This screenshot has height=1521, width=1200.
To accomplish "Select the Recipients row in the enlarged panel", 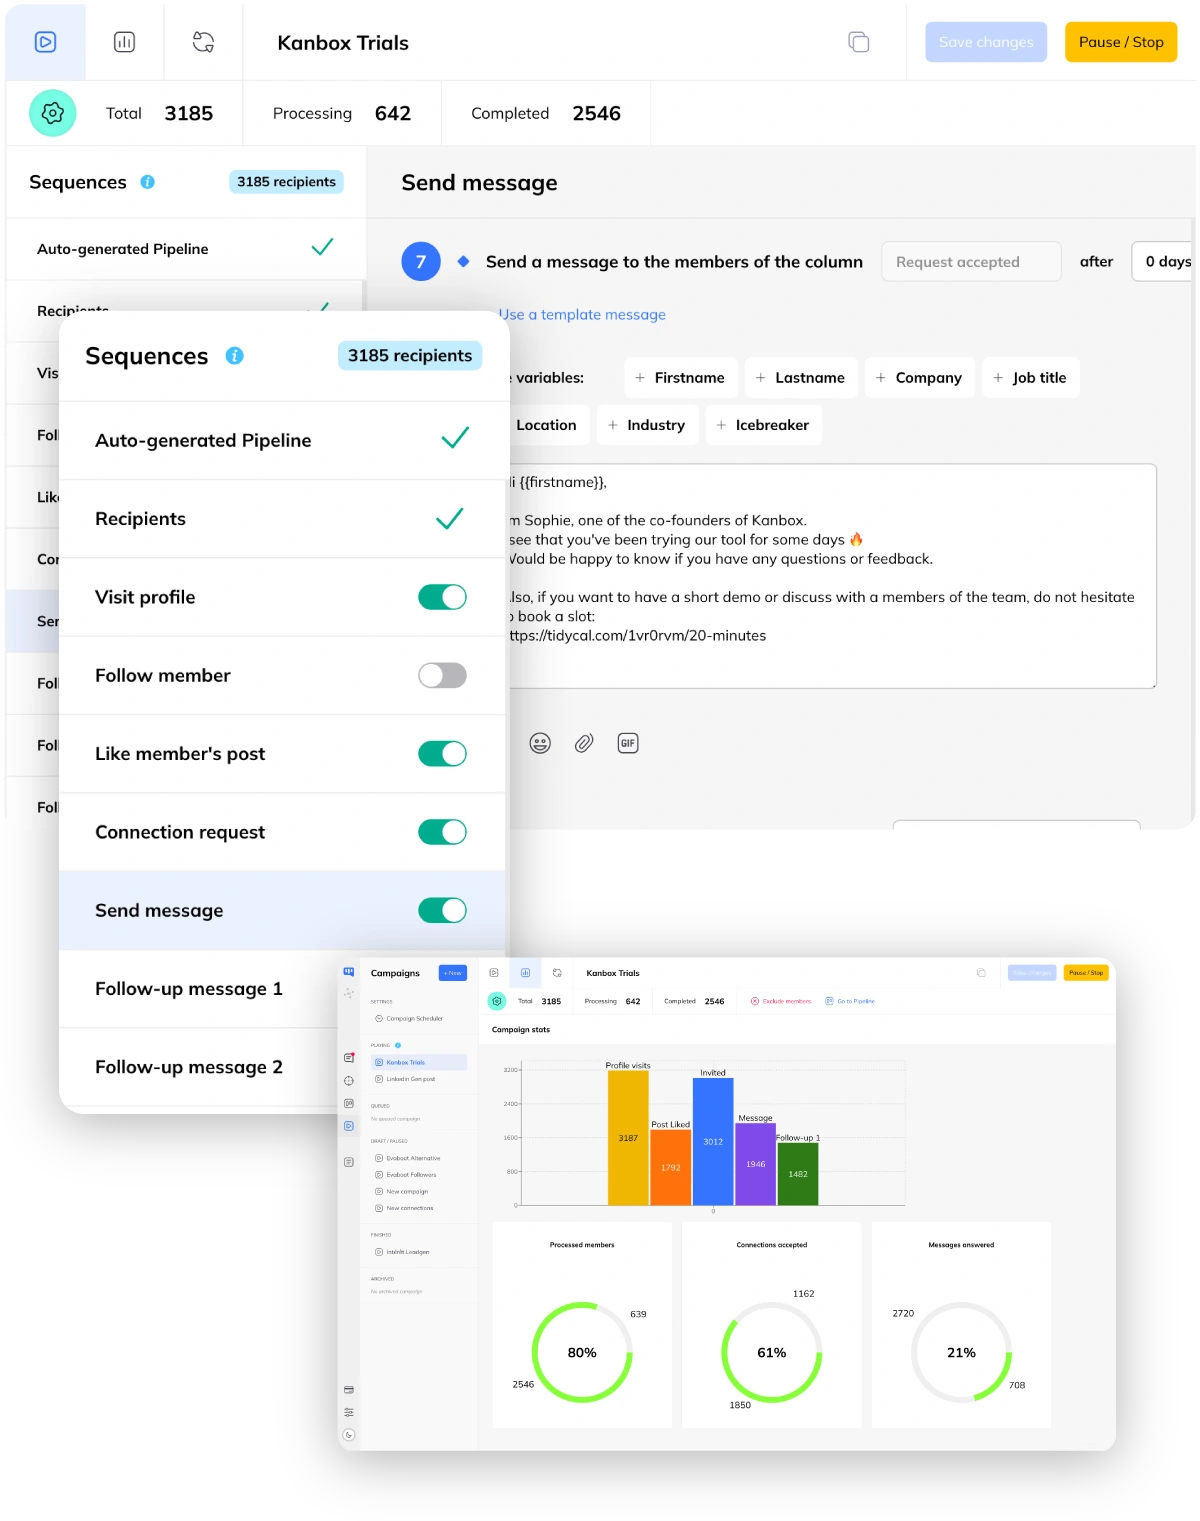I will point(282,519).
